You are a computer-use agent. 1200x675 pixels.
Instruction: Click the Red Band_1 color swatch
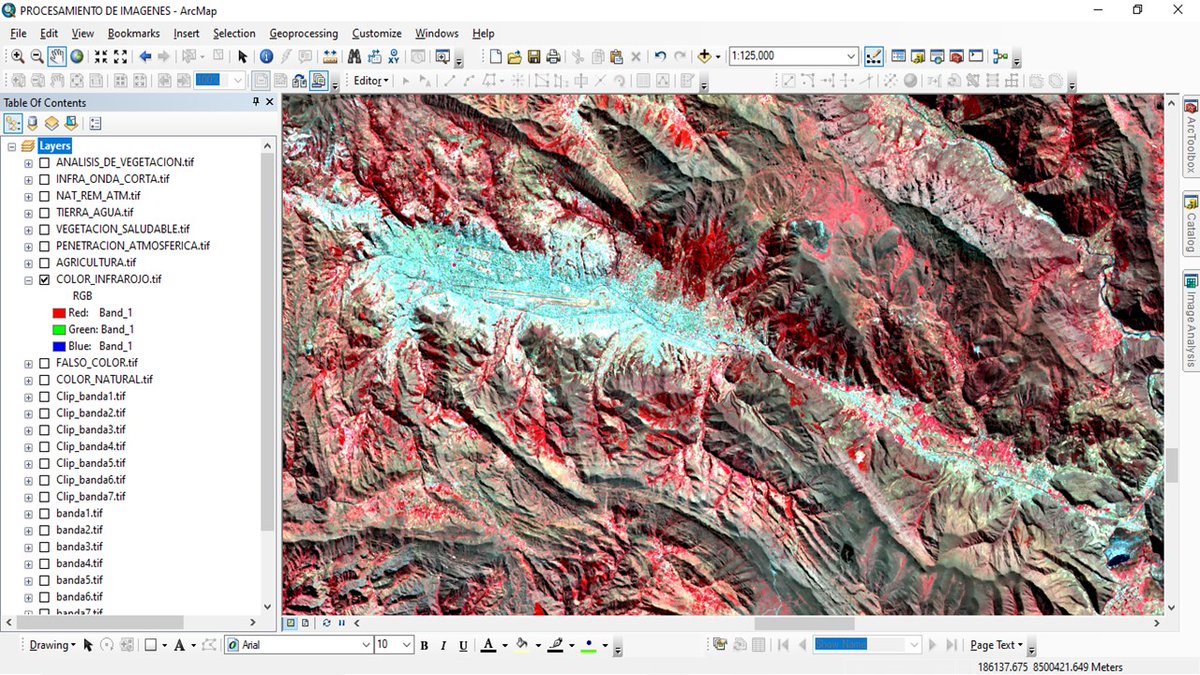click(x=59, y=313)
